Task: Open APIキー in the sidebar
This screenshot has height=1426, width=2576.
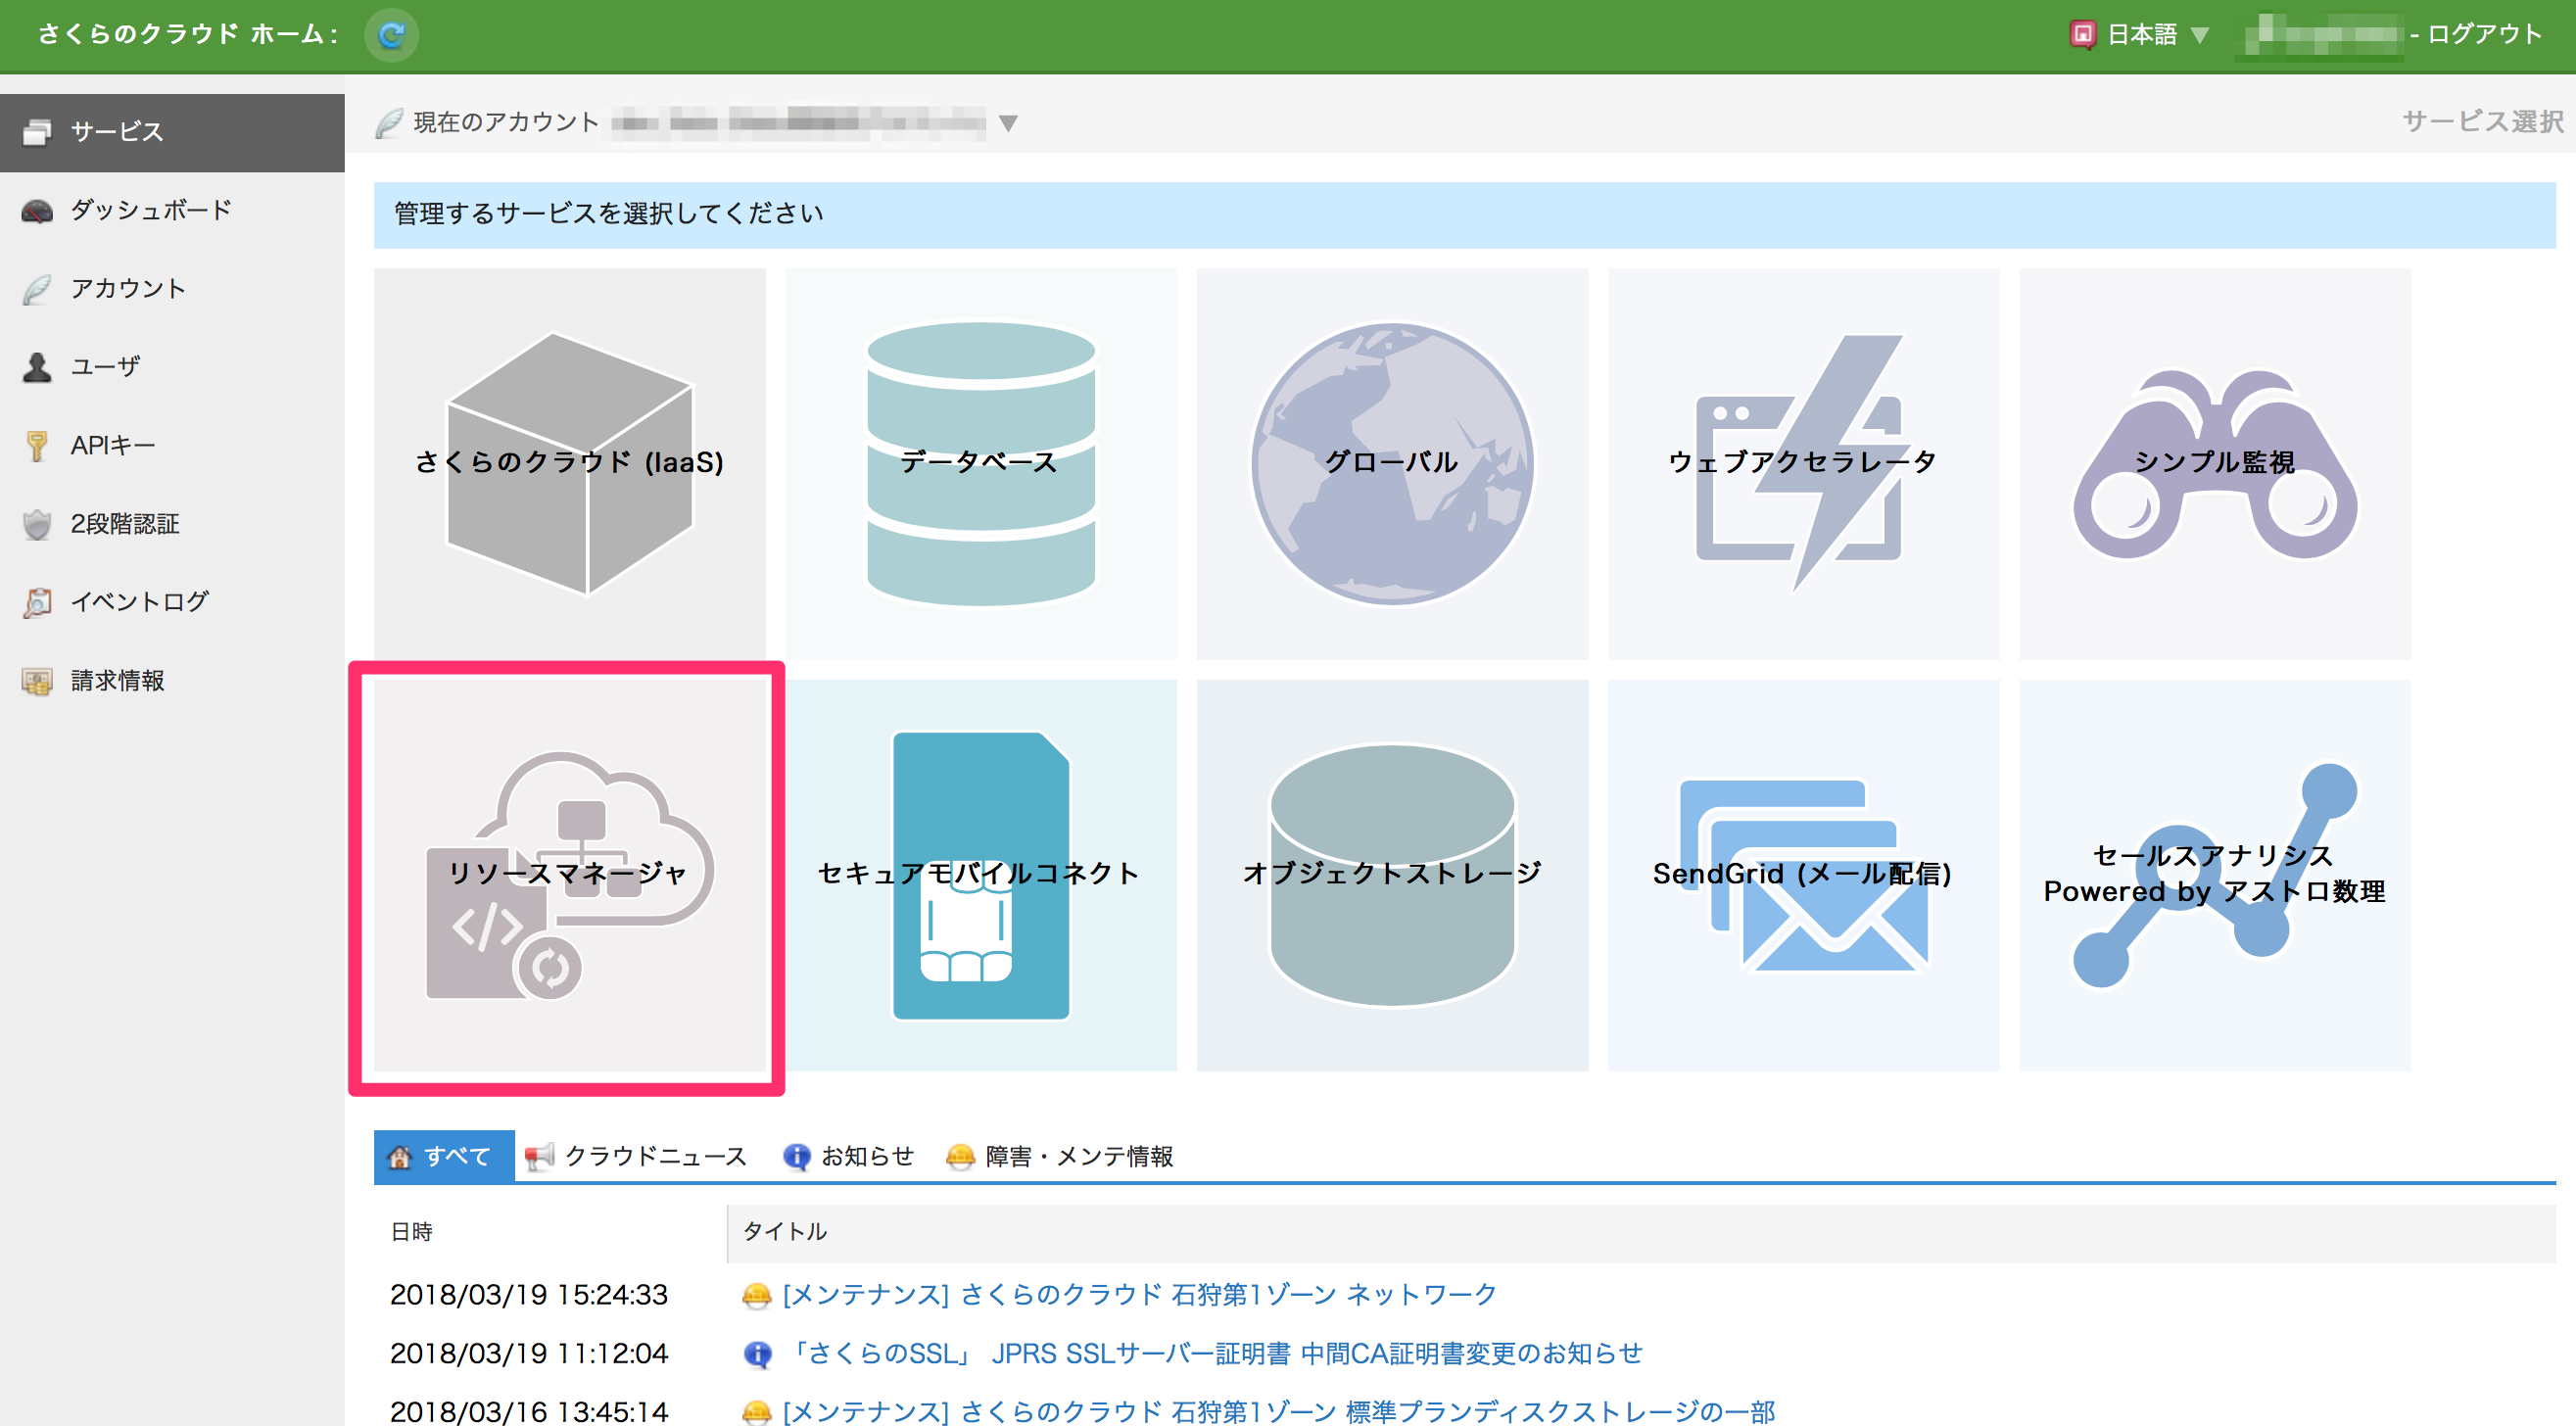Action: tap(172, 445)
